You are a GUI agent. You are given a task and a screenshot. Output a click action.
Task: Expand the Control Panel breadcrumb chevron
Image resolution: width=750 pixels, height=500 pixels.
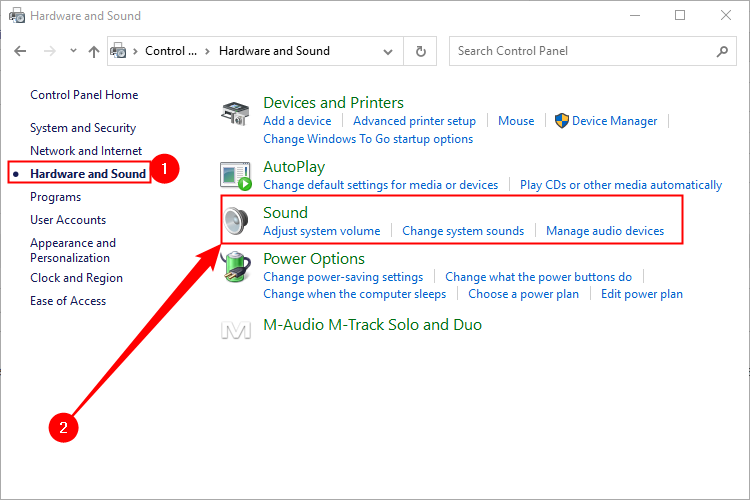(x=207, y=51)
